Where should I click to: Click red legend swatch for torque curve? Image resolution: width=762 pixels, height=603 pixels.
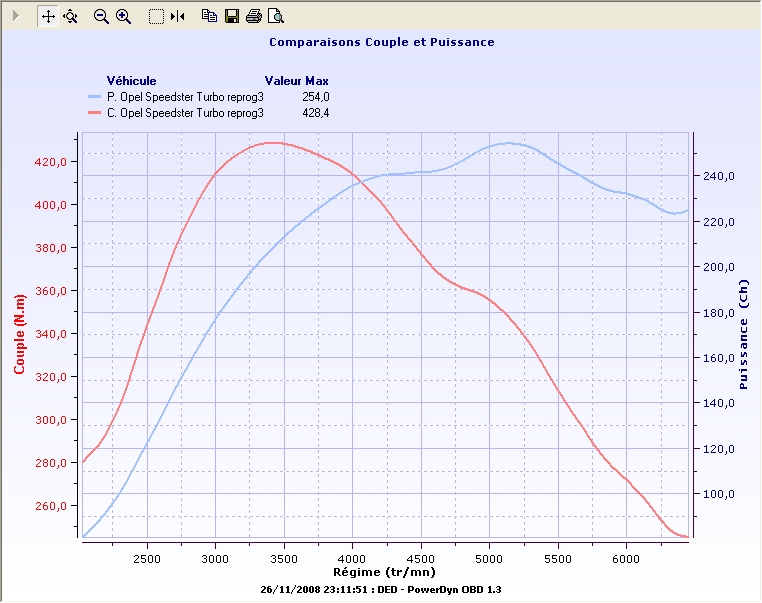point(94,113)
